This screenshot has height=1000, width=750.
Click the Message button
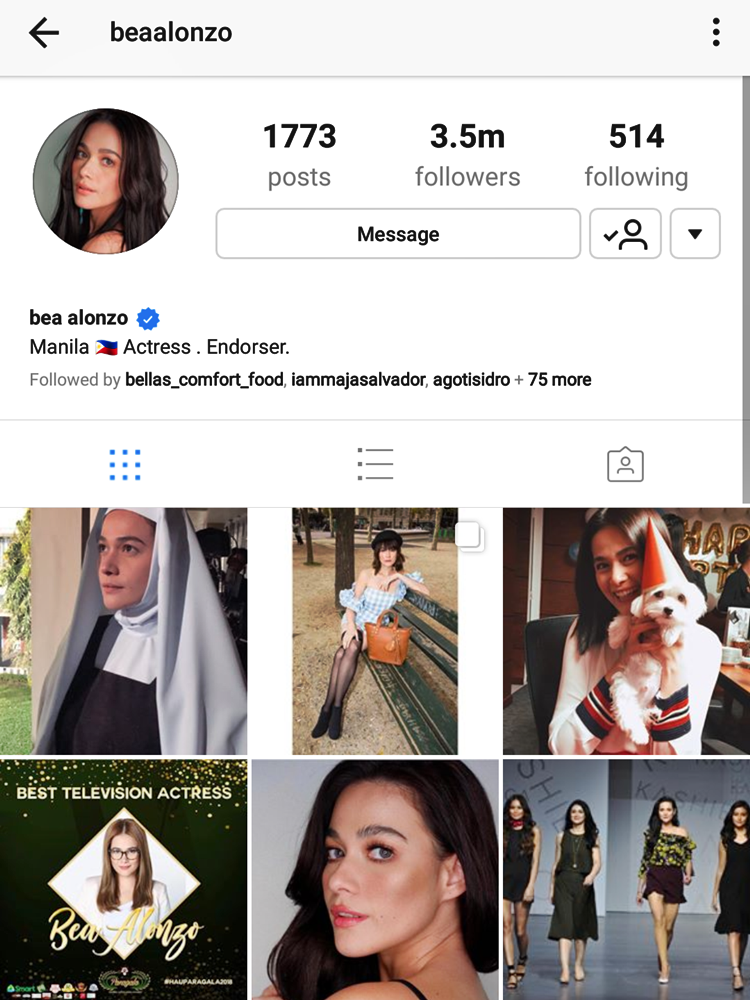(398, 234)
